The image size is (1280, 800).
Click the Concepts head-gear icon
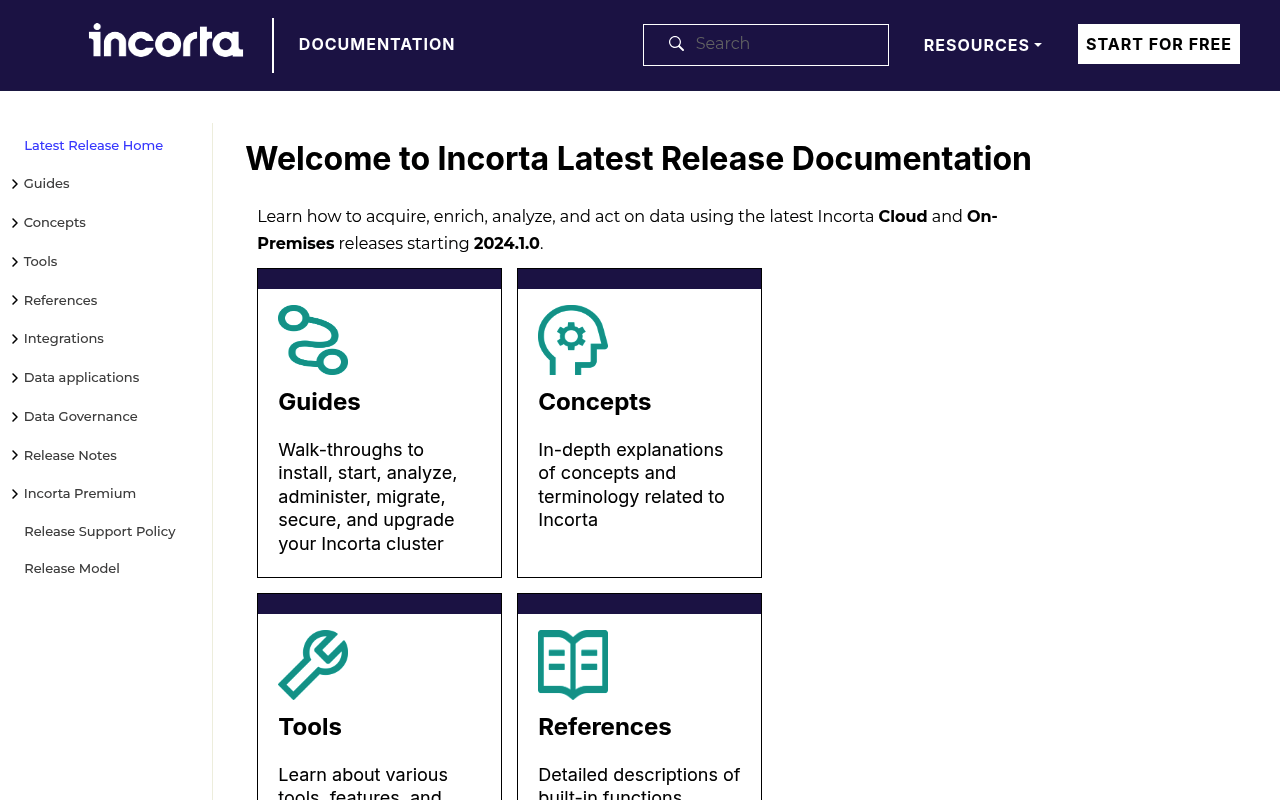573,340
